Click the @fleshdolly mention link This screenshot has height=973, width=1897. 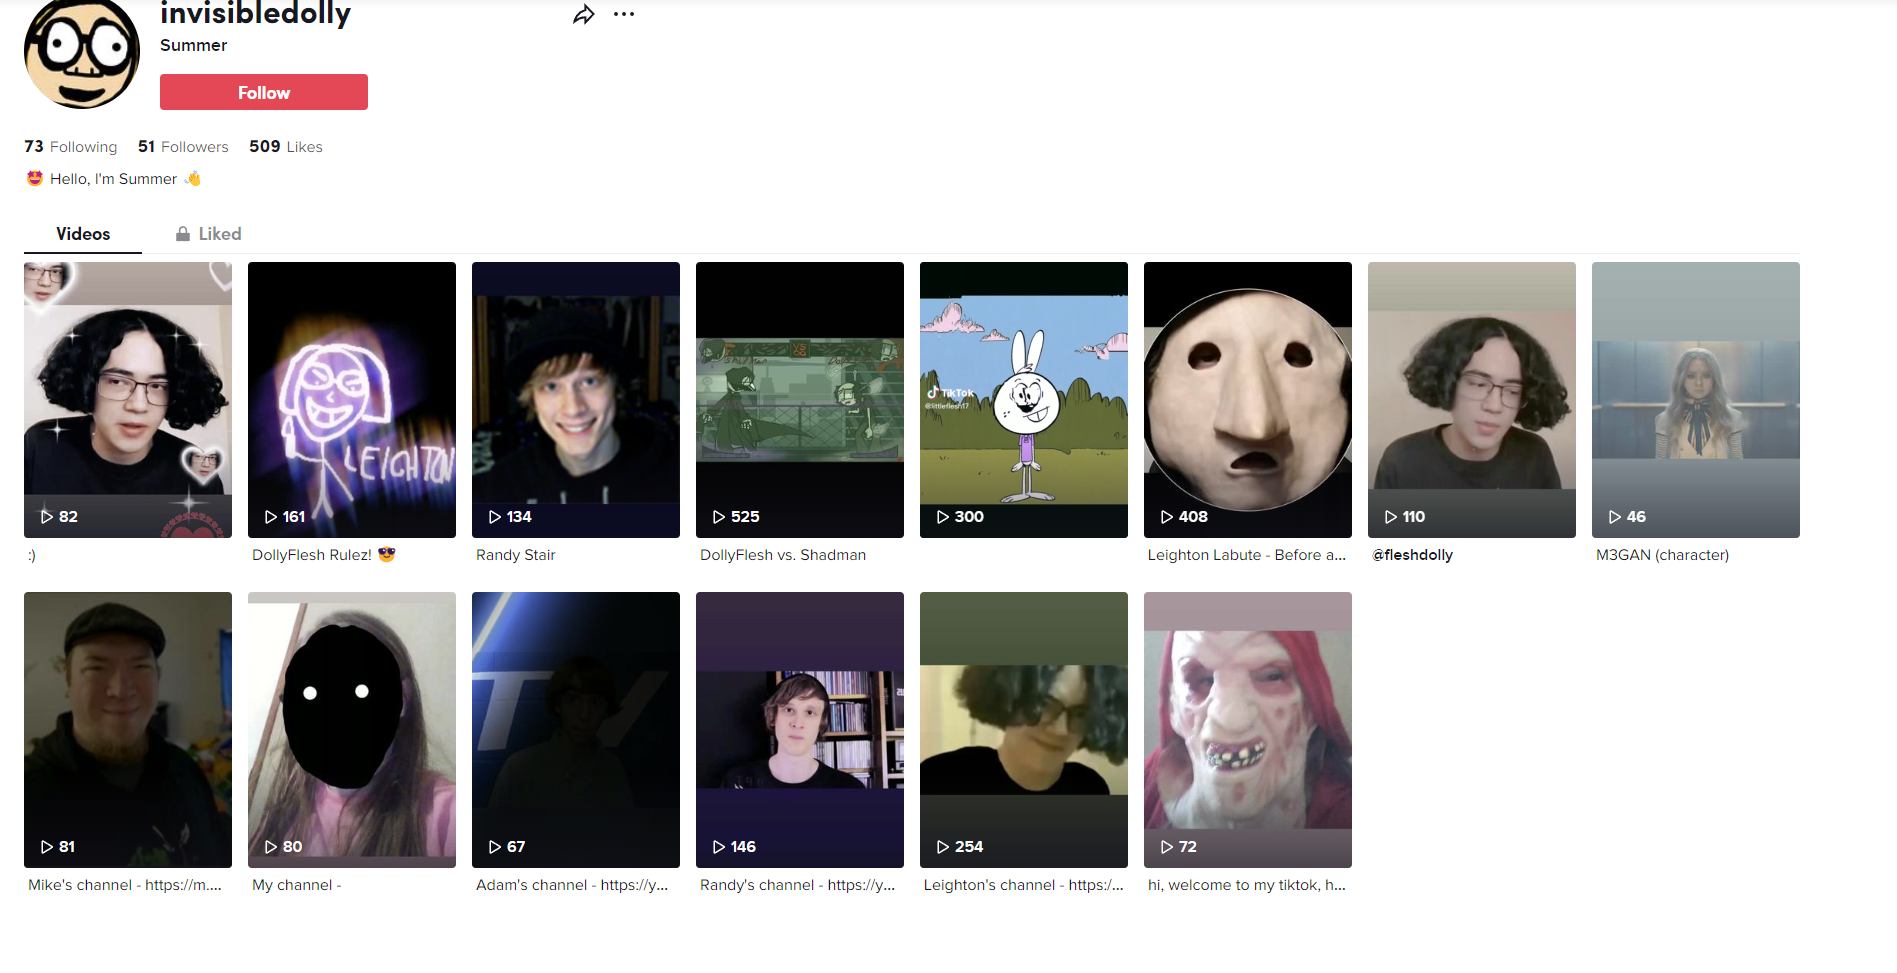(x=1412, y=555)
